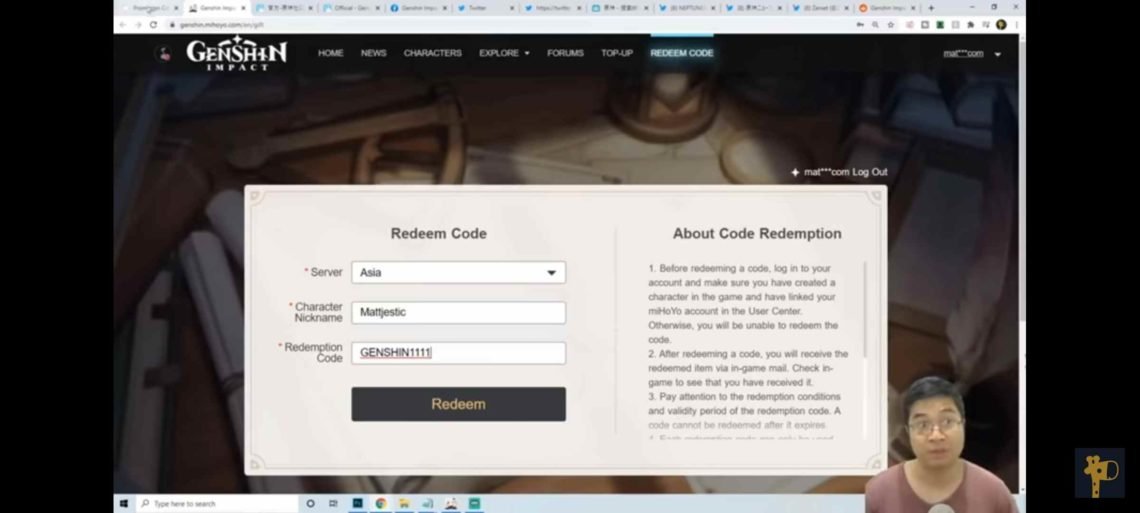The image size is (1140, 513).
Task: Open the Chrome profile avatar
Action: [x=1001, y=25]
